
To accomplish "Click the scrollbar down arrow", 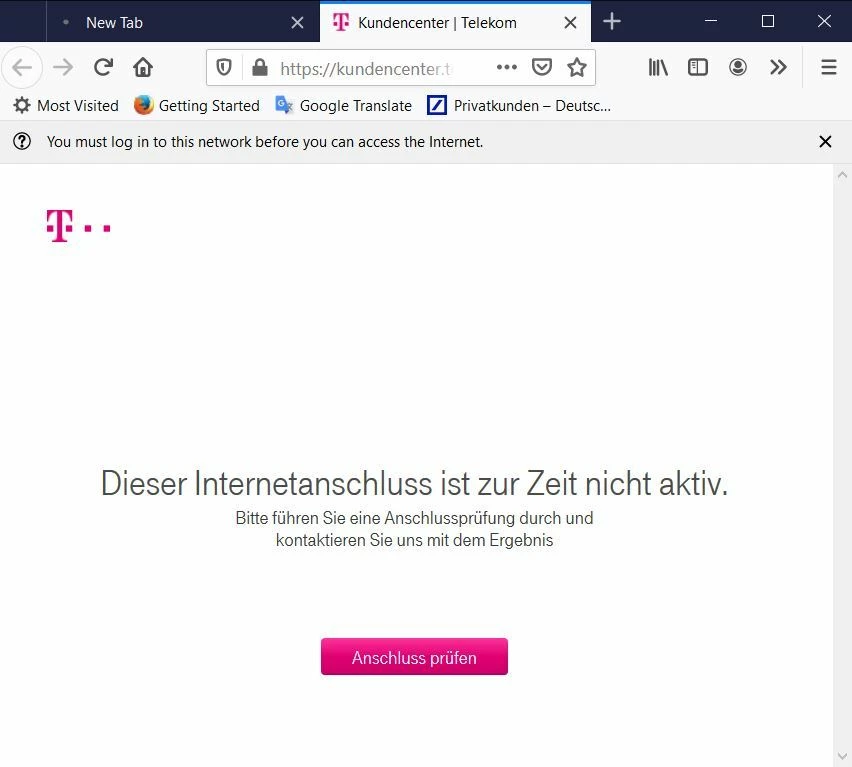I will (842, 756).
